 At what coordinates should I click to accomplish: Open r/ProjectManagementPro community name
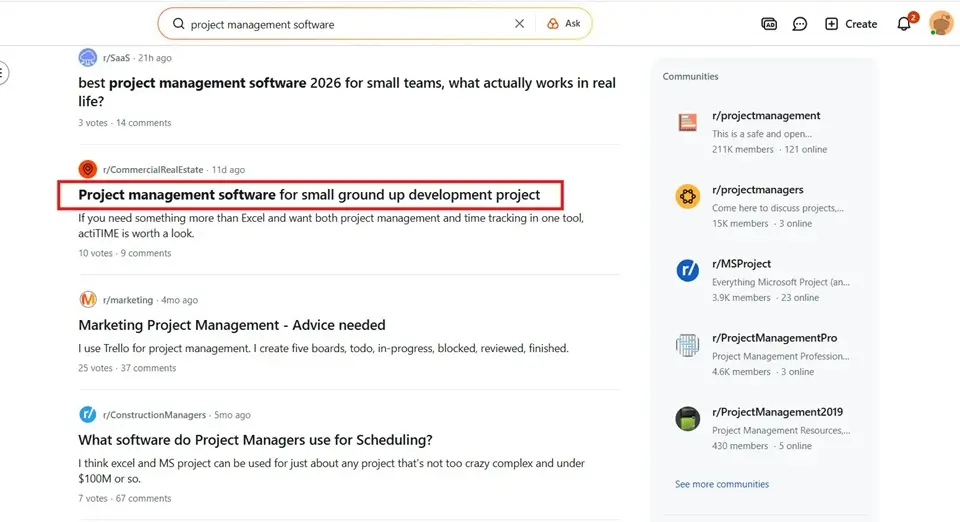point(774,338)
